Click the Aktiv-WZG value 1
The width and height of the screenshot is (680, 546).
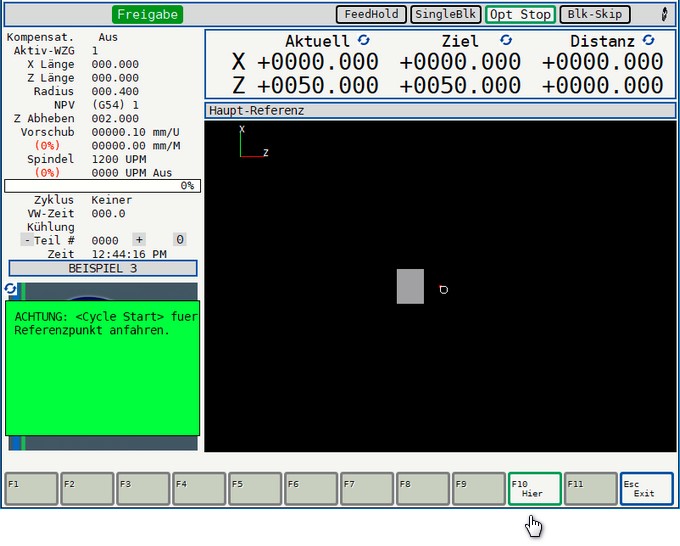95,51
